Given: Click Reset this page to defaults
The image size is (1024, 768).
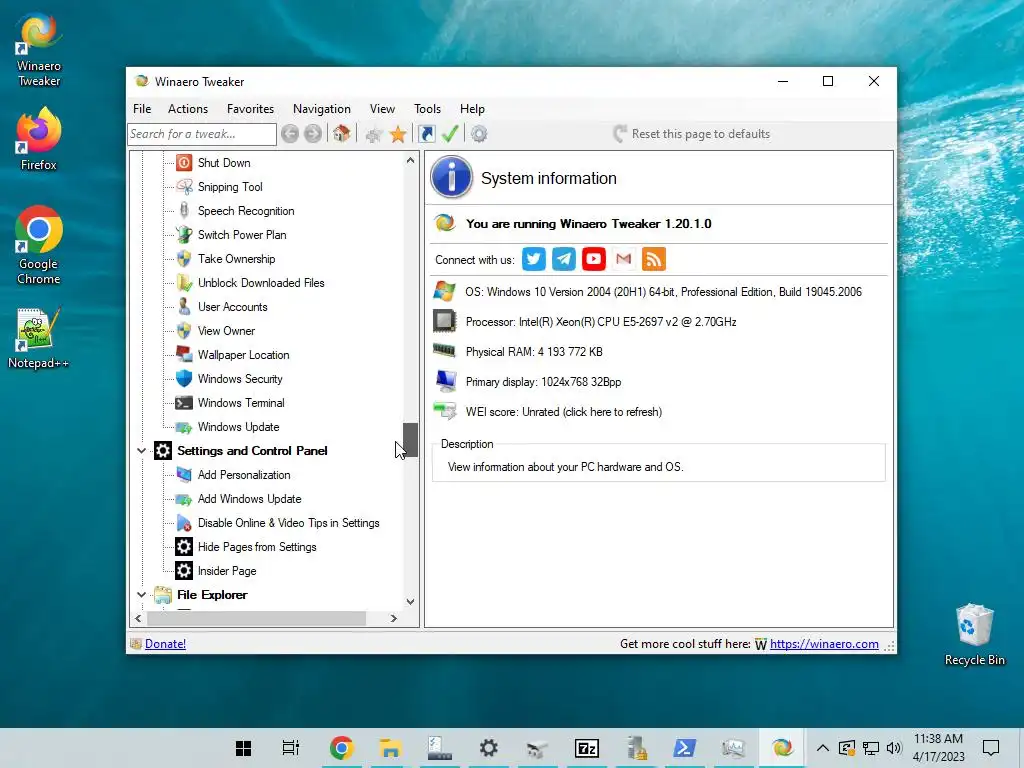Looking at the screenshot, I should (692, 134).
